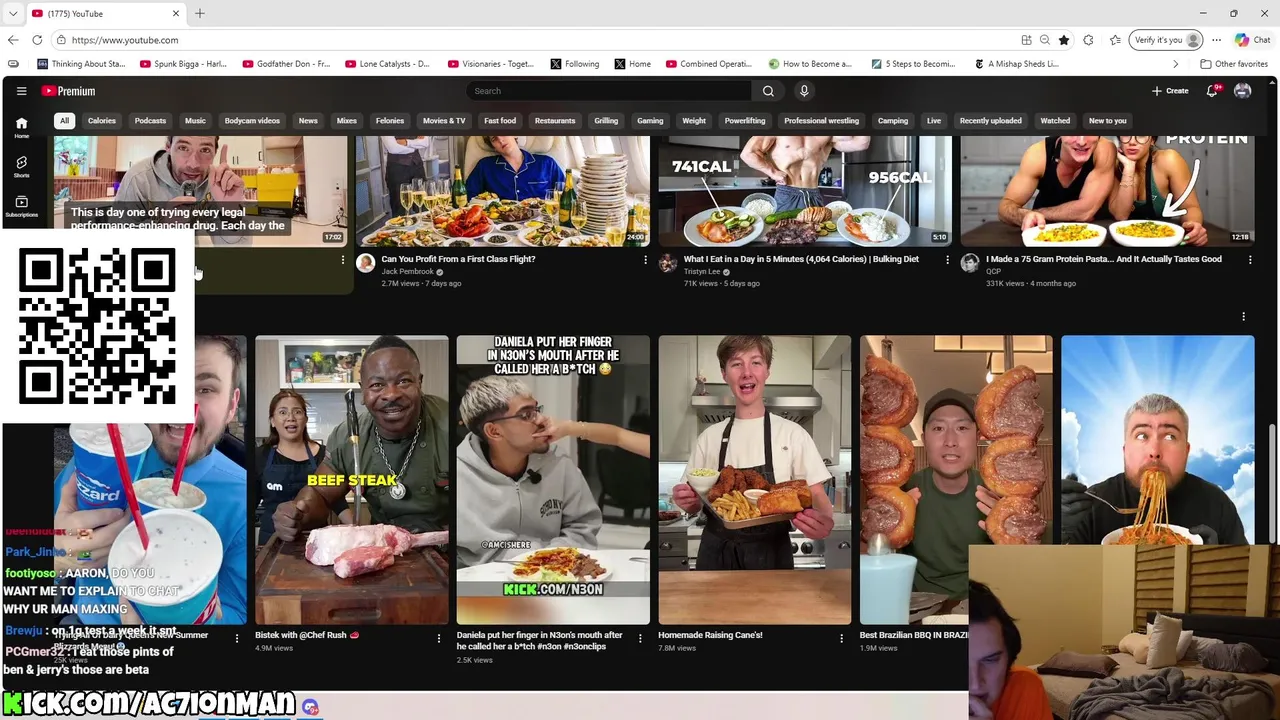Select the Recently uploaded filter chip
1280x720 pixels.
990,121
